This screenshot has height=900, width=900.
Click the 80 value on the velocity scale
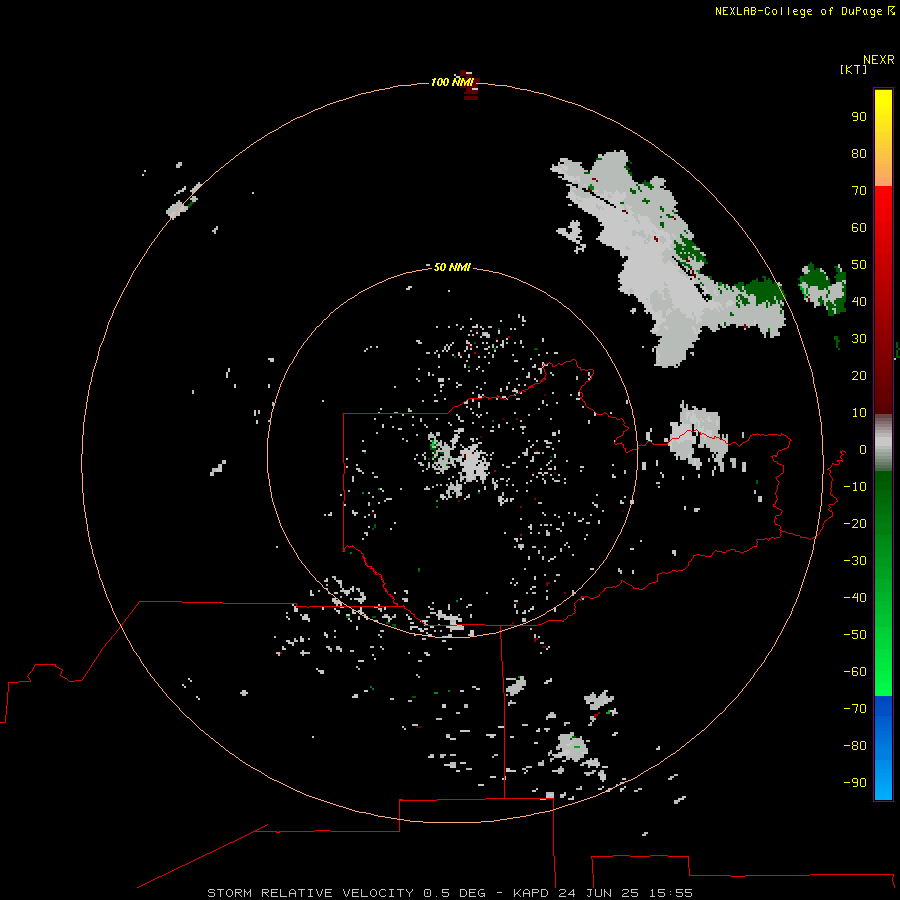pyautogui.click(x=859, y=154)
